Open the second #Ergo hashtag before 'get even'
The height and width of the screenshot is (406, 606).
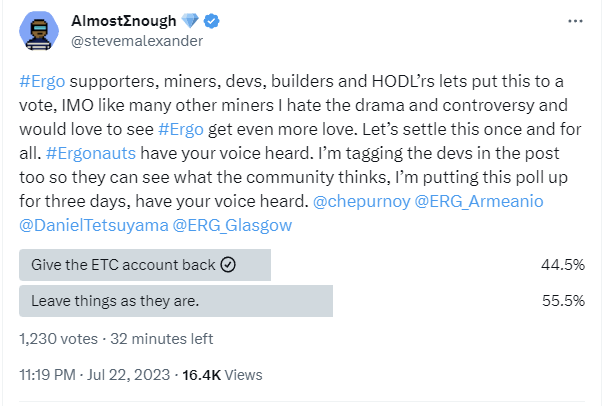181,129
